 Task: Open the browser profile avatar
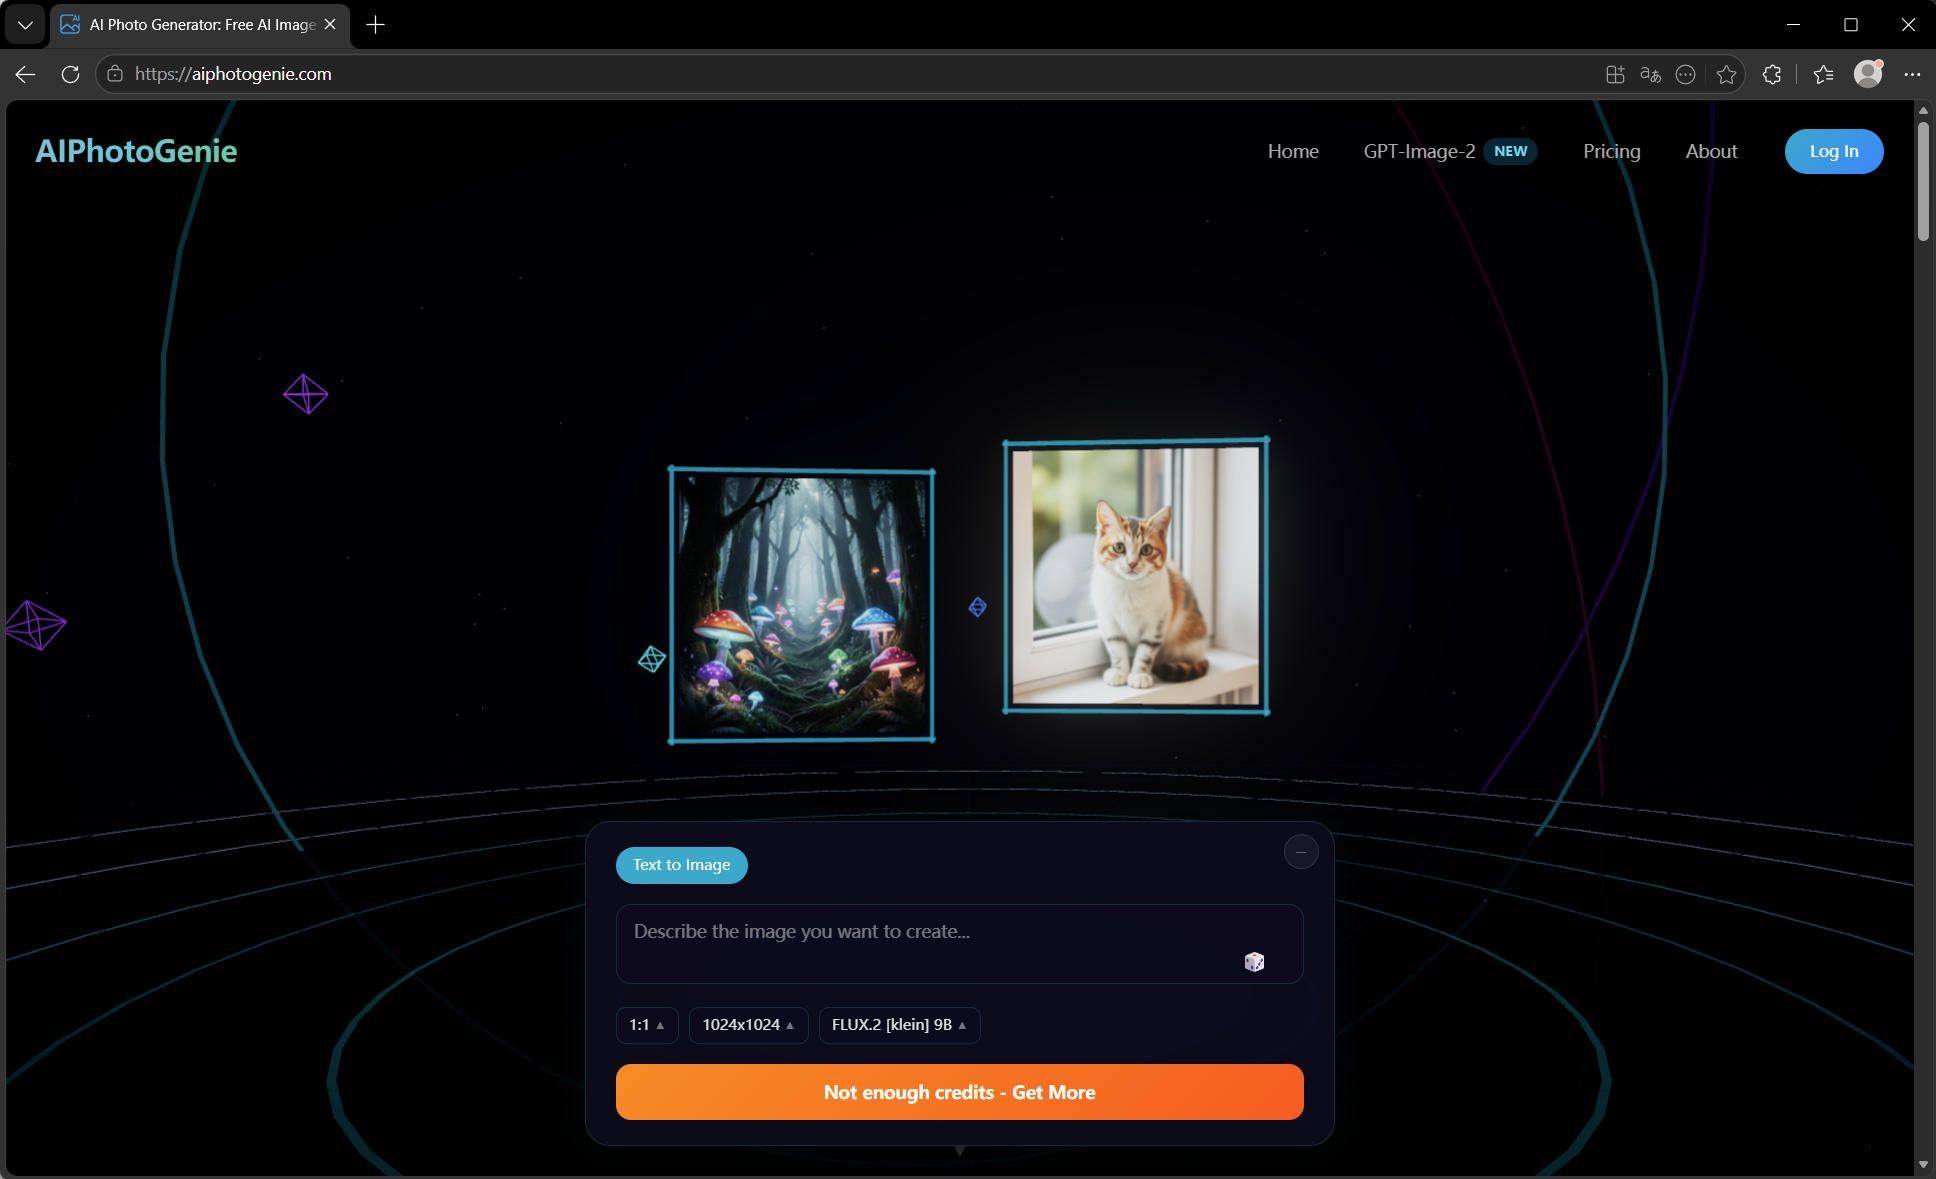click(1868, 73)
